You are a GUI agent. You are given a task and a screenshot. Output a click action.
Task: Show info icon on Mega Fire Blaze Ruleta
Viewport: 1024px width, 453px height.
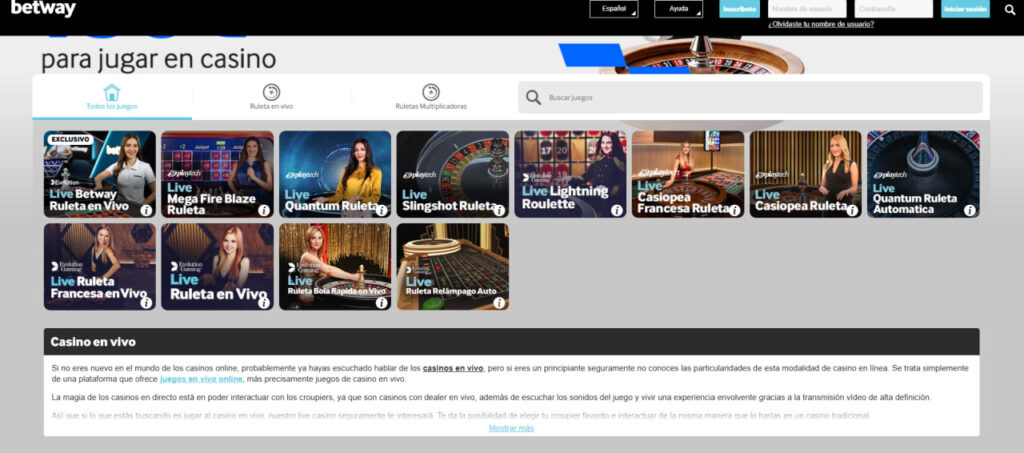point(264,210)
